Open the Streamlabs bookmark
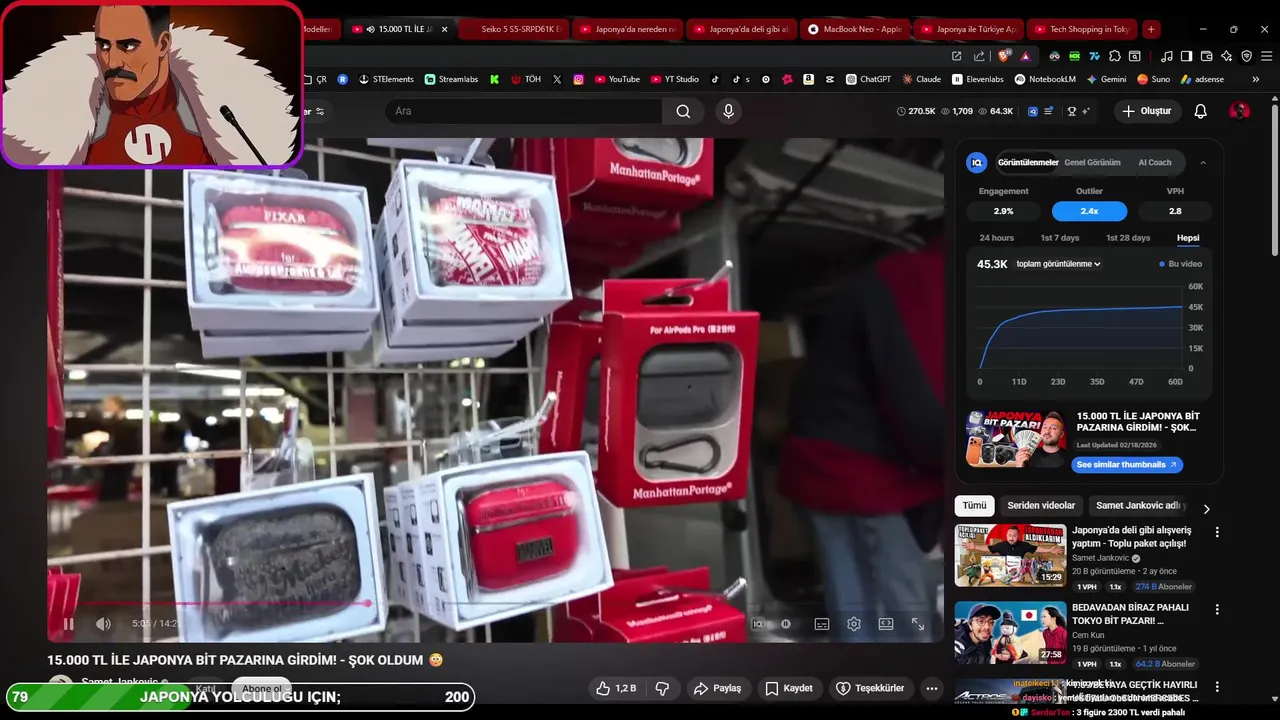The image size is (1280, 720). [x=452, y=79]
